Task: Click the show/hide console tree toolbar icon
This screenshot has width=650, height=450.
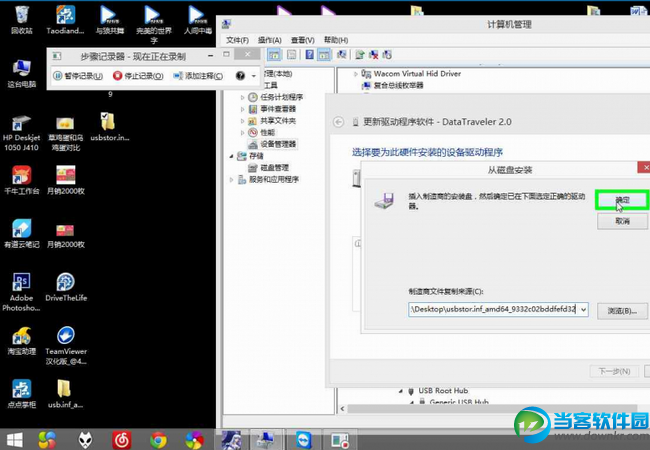Action: (x=274, y=55)
